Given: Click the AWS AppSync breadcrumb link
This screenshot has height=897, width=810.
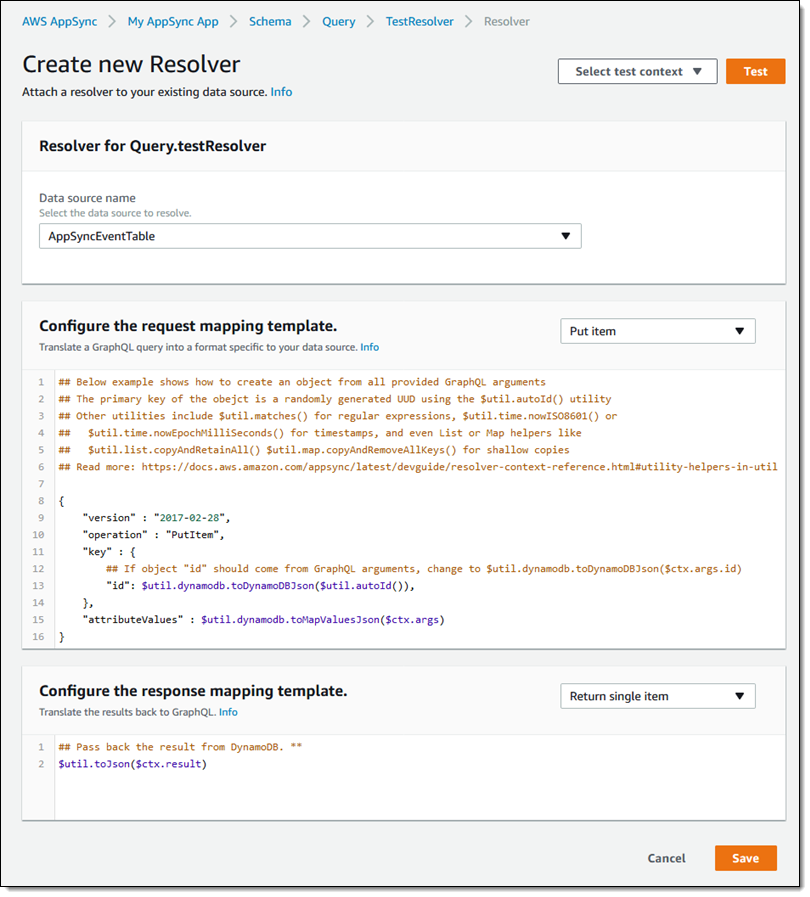Looking at the screenshot, I should (x=60, y=21).
